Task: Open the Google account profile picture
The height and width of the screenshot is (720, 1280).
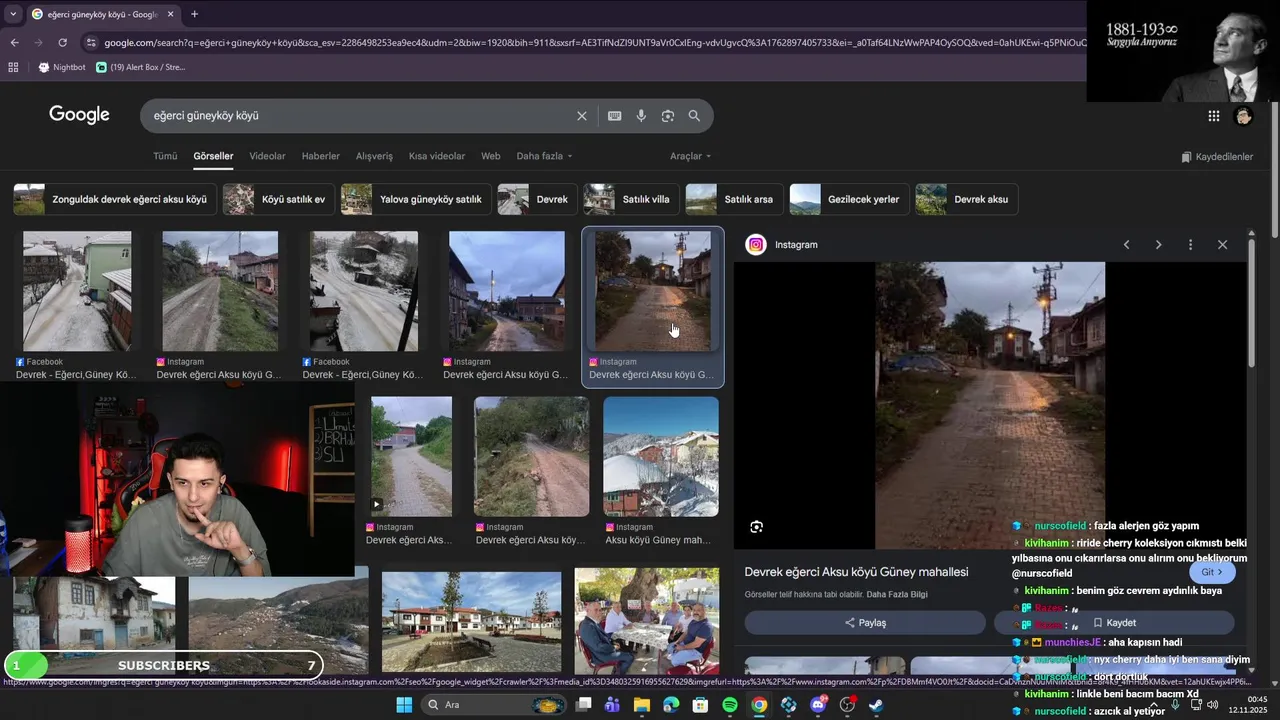Action: click(x=1244, y=116)
